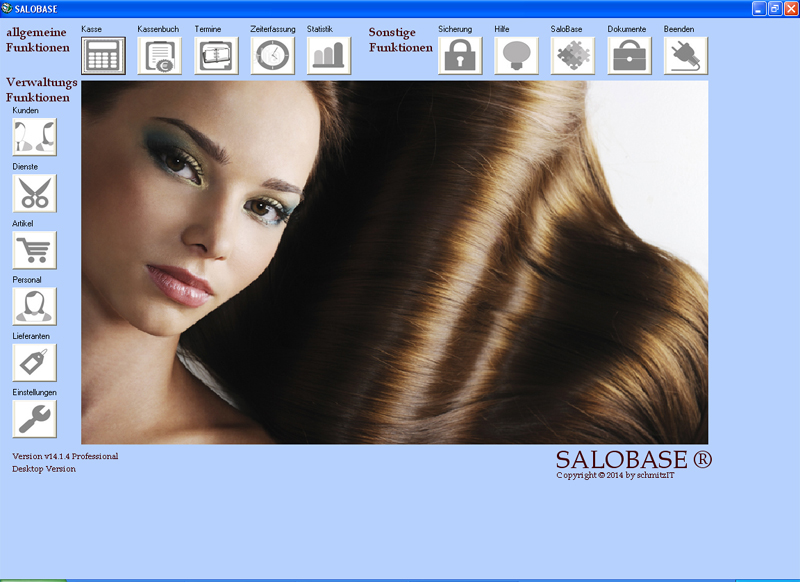800x582 pixels.
Task: Open Hilfe light bulb icon
Action: click(516, 56)
